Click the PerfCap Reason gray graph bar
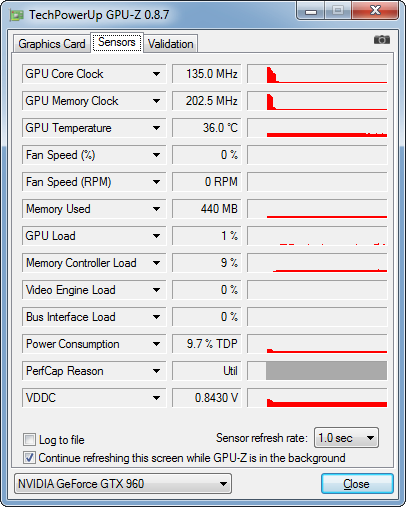Viewport: 406px width, 507px height. tap(326, 370)
